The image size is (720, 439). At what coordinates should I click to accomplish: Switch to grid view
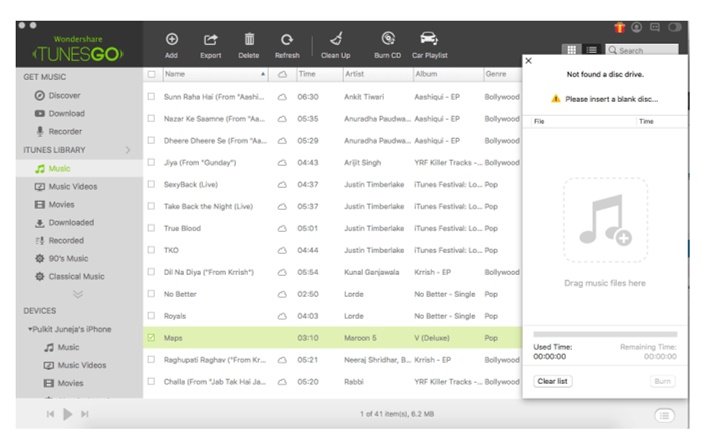coord(572,50)
